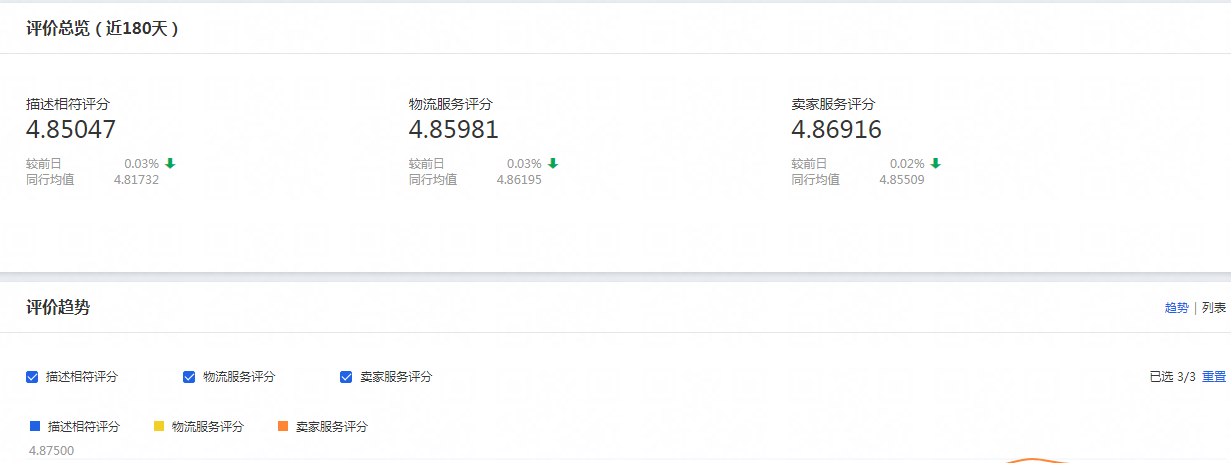Image resolution: width=1231 pixels, height=463 pixels.
Task: Click 0.02% change under 卖家服务评分
Action: 907,164
